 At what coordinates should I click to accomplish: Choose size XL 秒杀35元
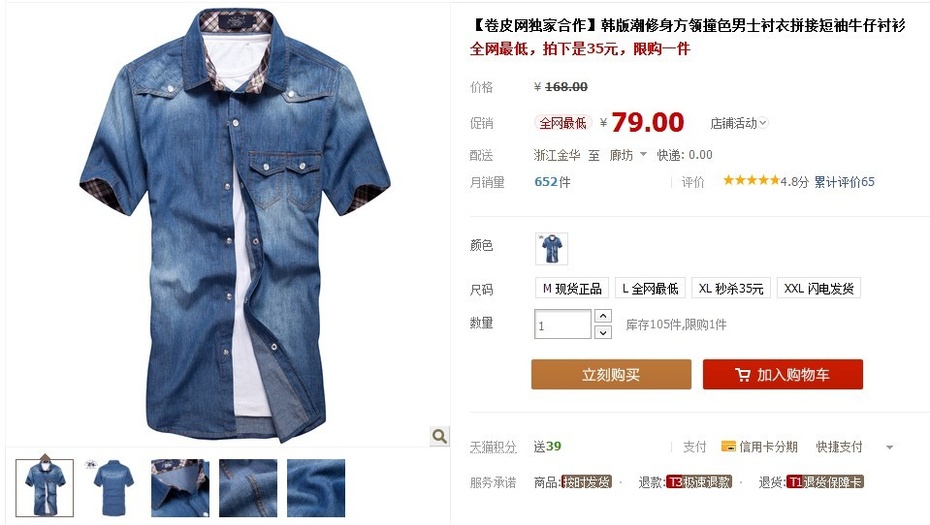coord(731,288)
